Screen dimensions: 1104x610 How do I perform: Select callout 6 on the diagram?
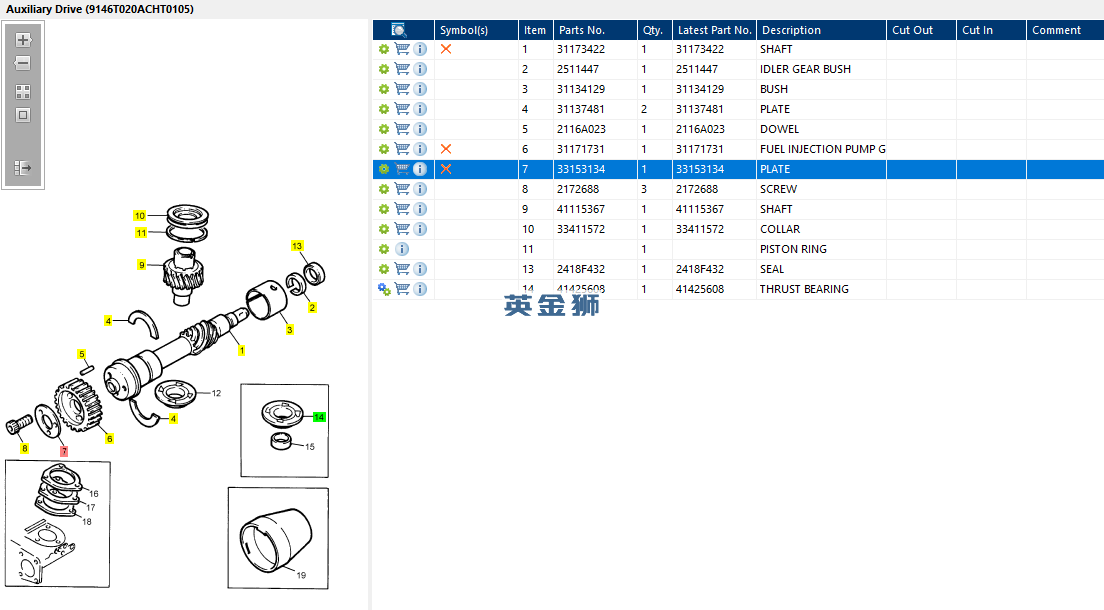pyautogui.click(x=109, y=438)
